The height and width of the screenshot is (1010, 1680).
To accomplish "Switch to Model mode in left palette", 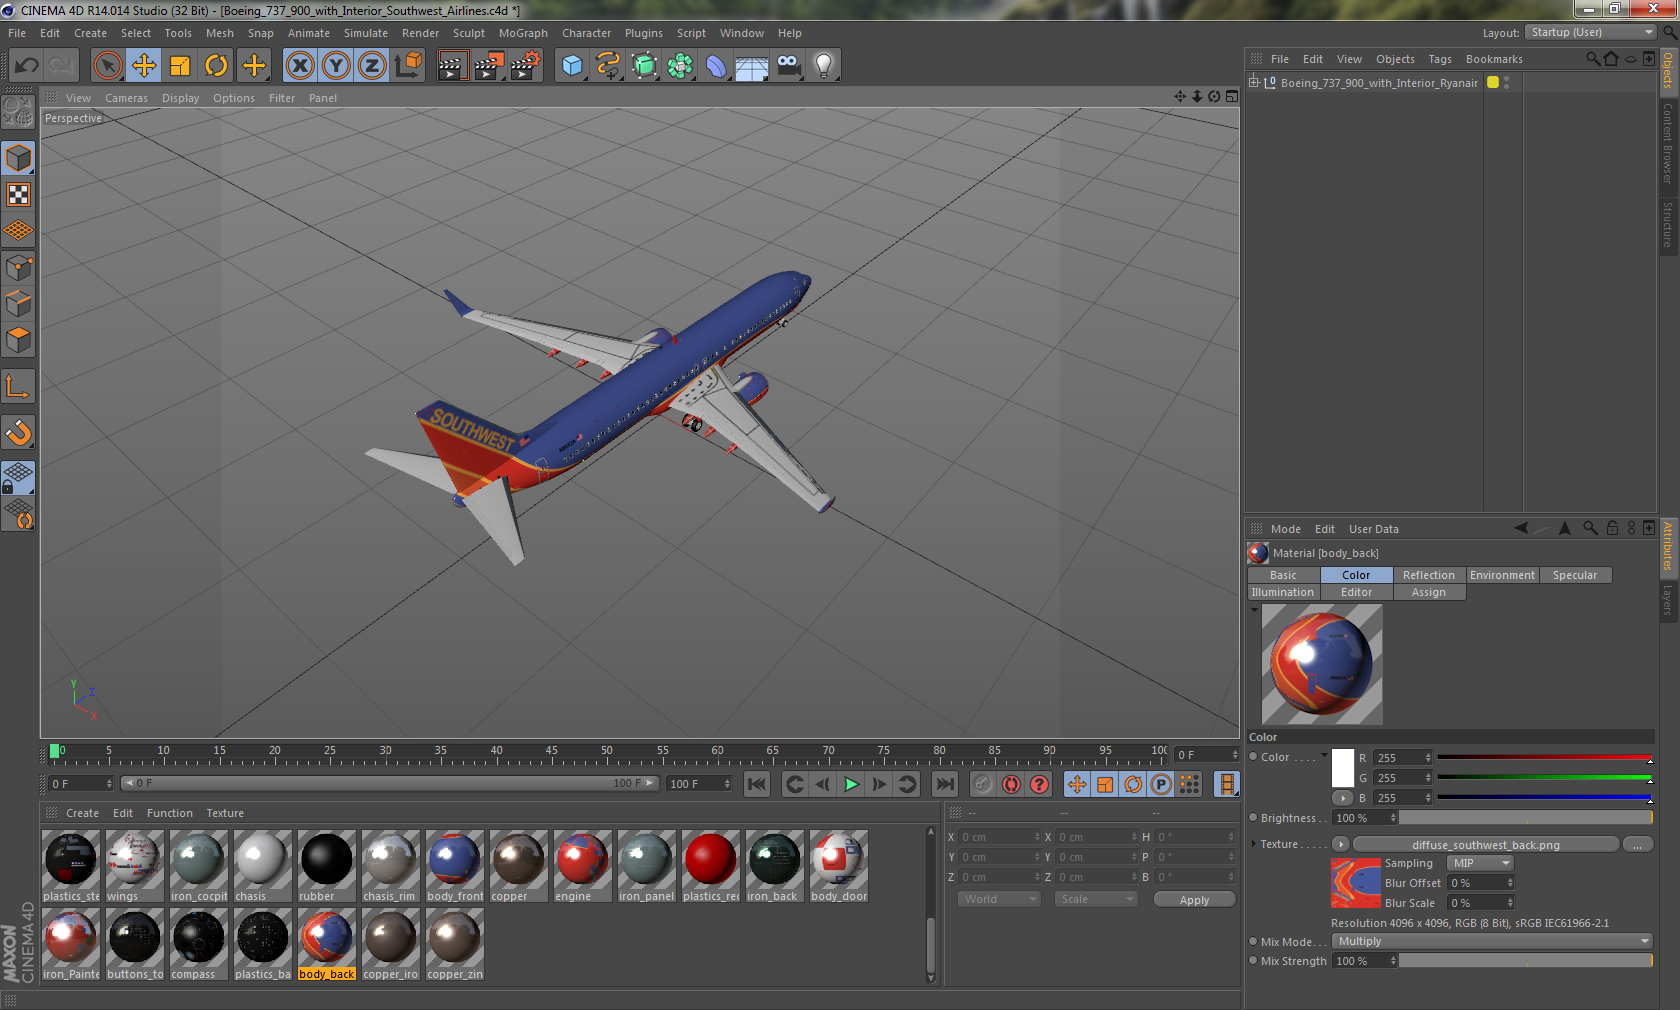I will tap(19, 158).
